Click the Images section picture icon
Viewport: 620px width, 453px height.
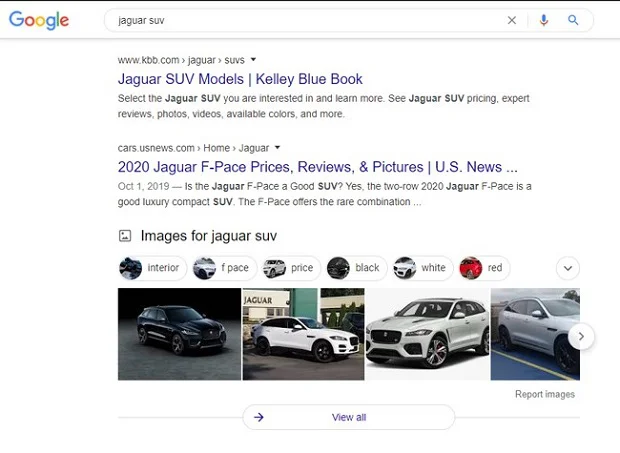tap(125, 236)
